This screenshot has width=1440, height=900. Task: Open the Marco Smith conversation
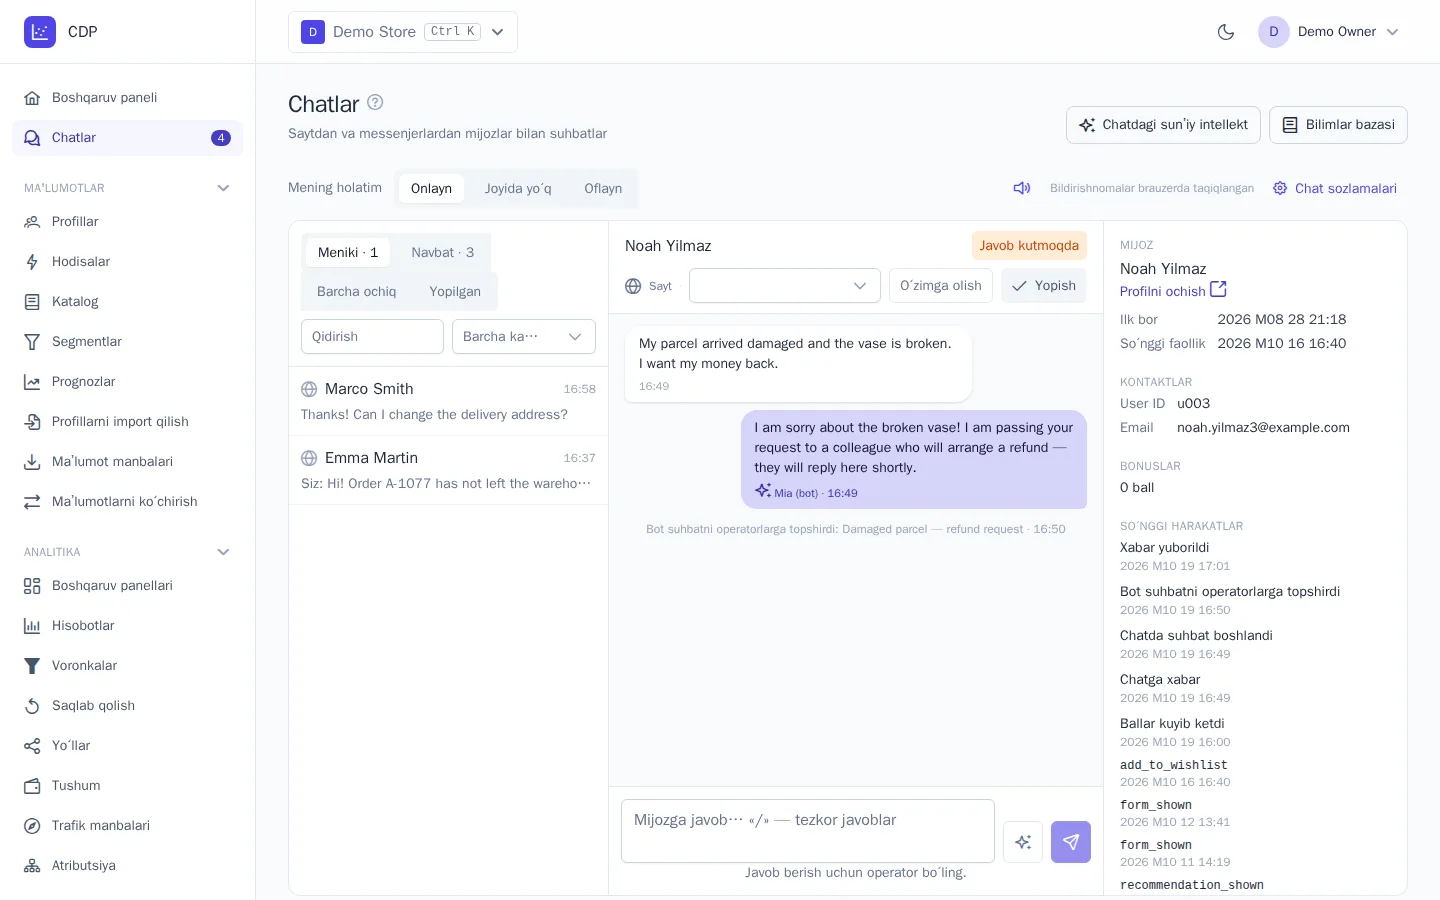(448, 401)
